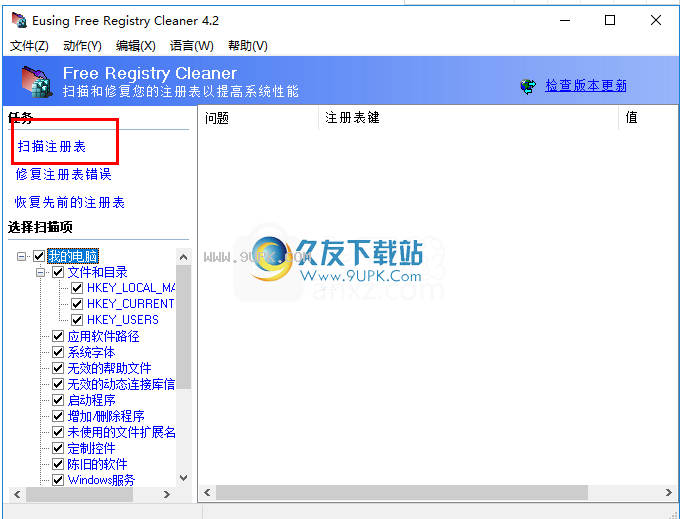Uncheck the 定制控件 checkbox
This screenshot has height=519, width=680.
click(x=58, y=448)
